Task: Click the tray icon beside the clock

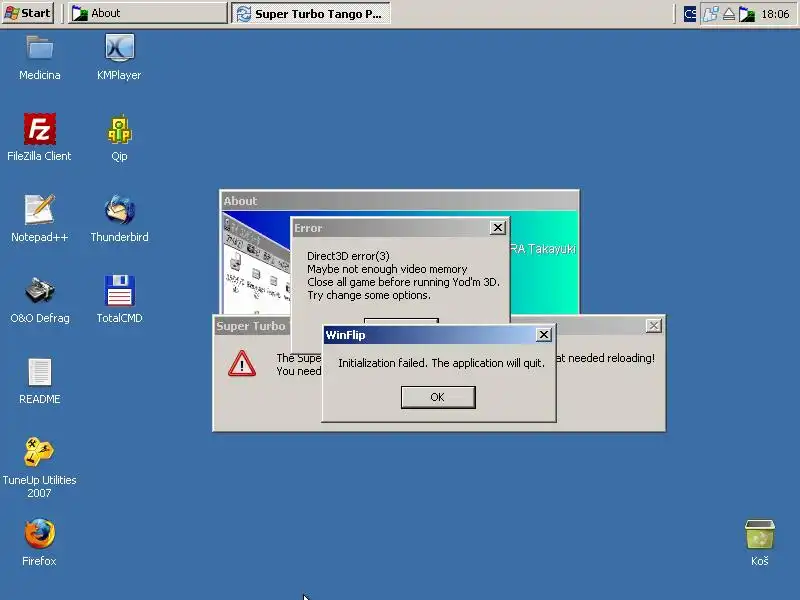Action: [x=747, y=14]
